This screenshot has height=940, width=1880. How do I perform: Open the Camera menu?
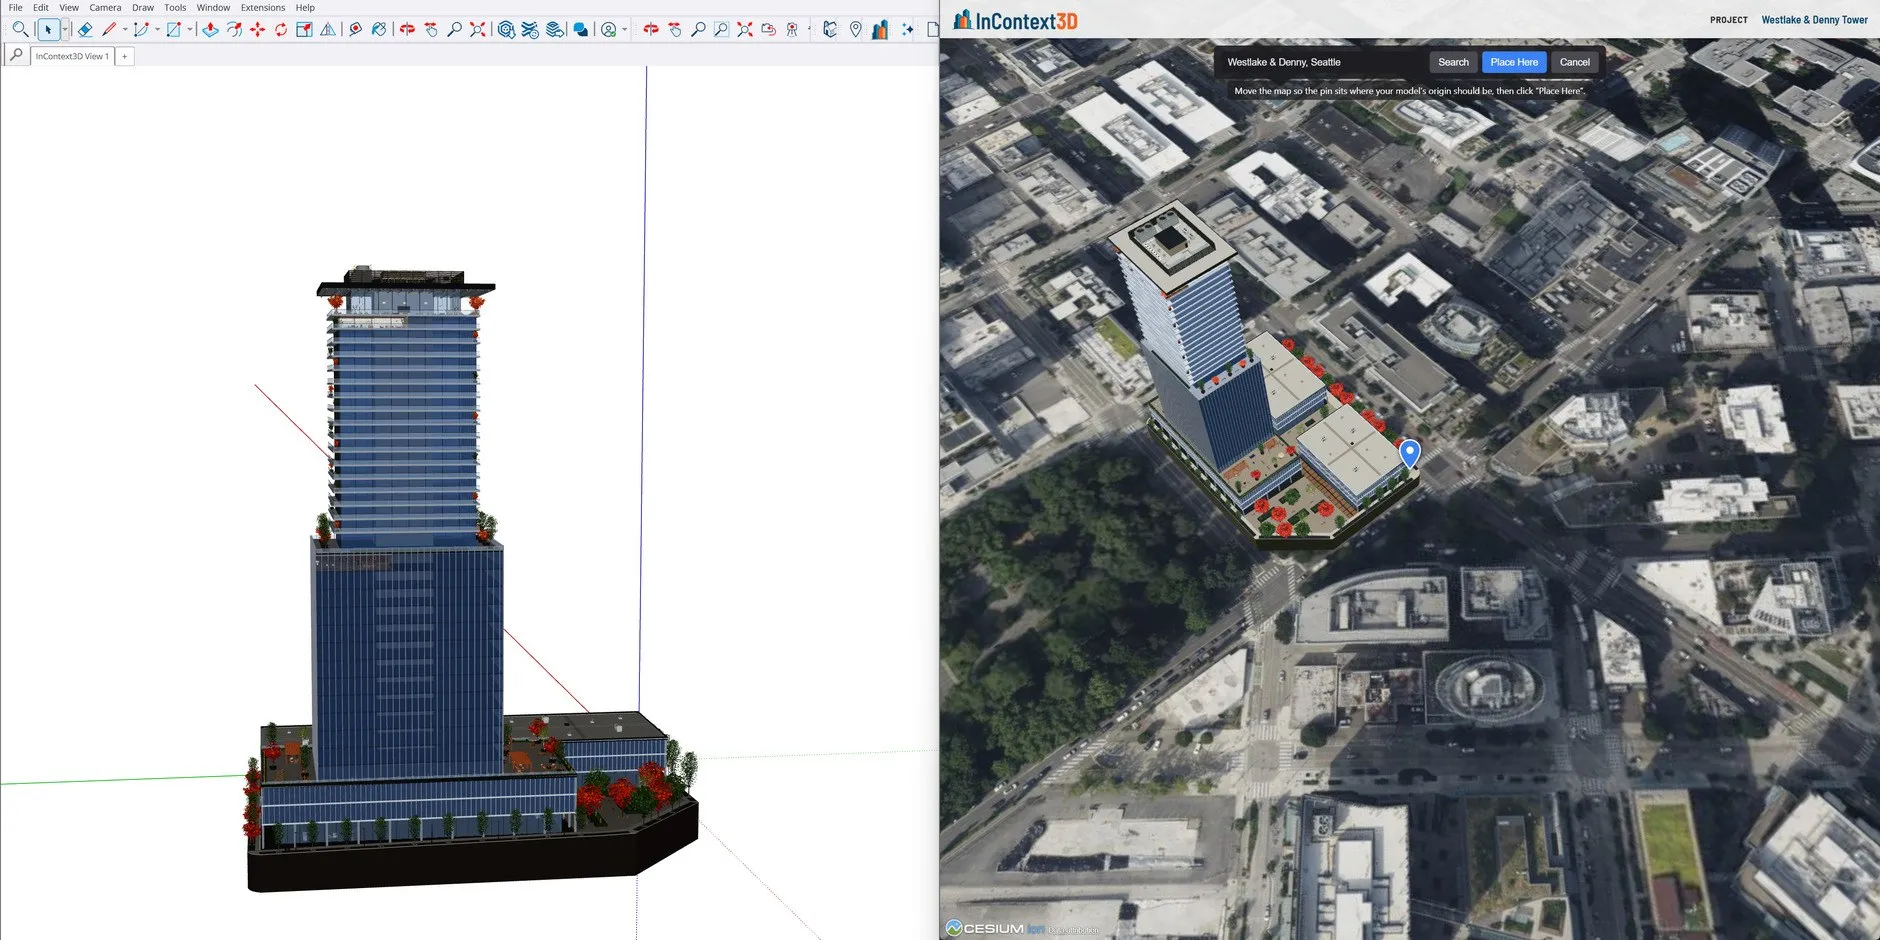click(105, 7)
